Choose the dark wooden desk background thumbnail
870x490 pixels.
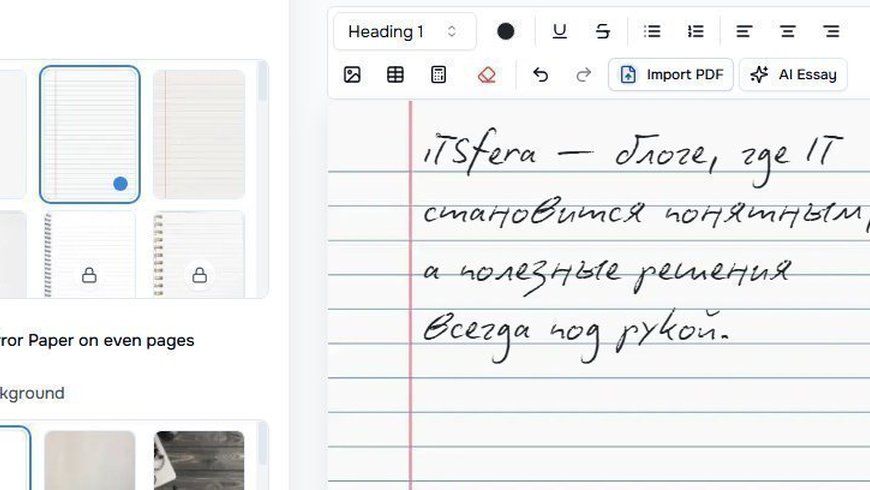[x=199, y=460]
